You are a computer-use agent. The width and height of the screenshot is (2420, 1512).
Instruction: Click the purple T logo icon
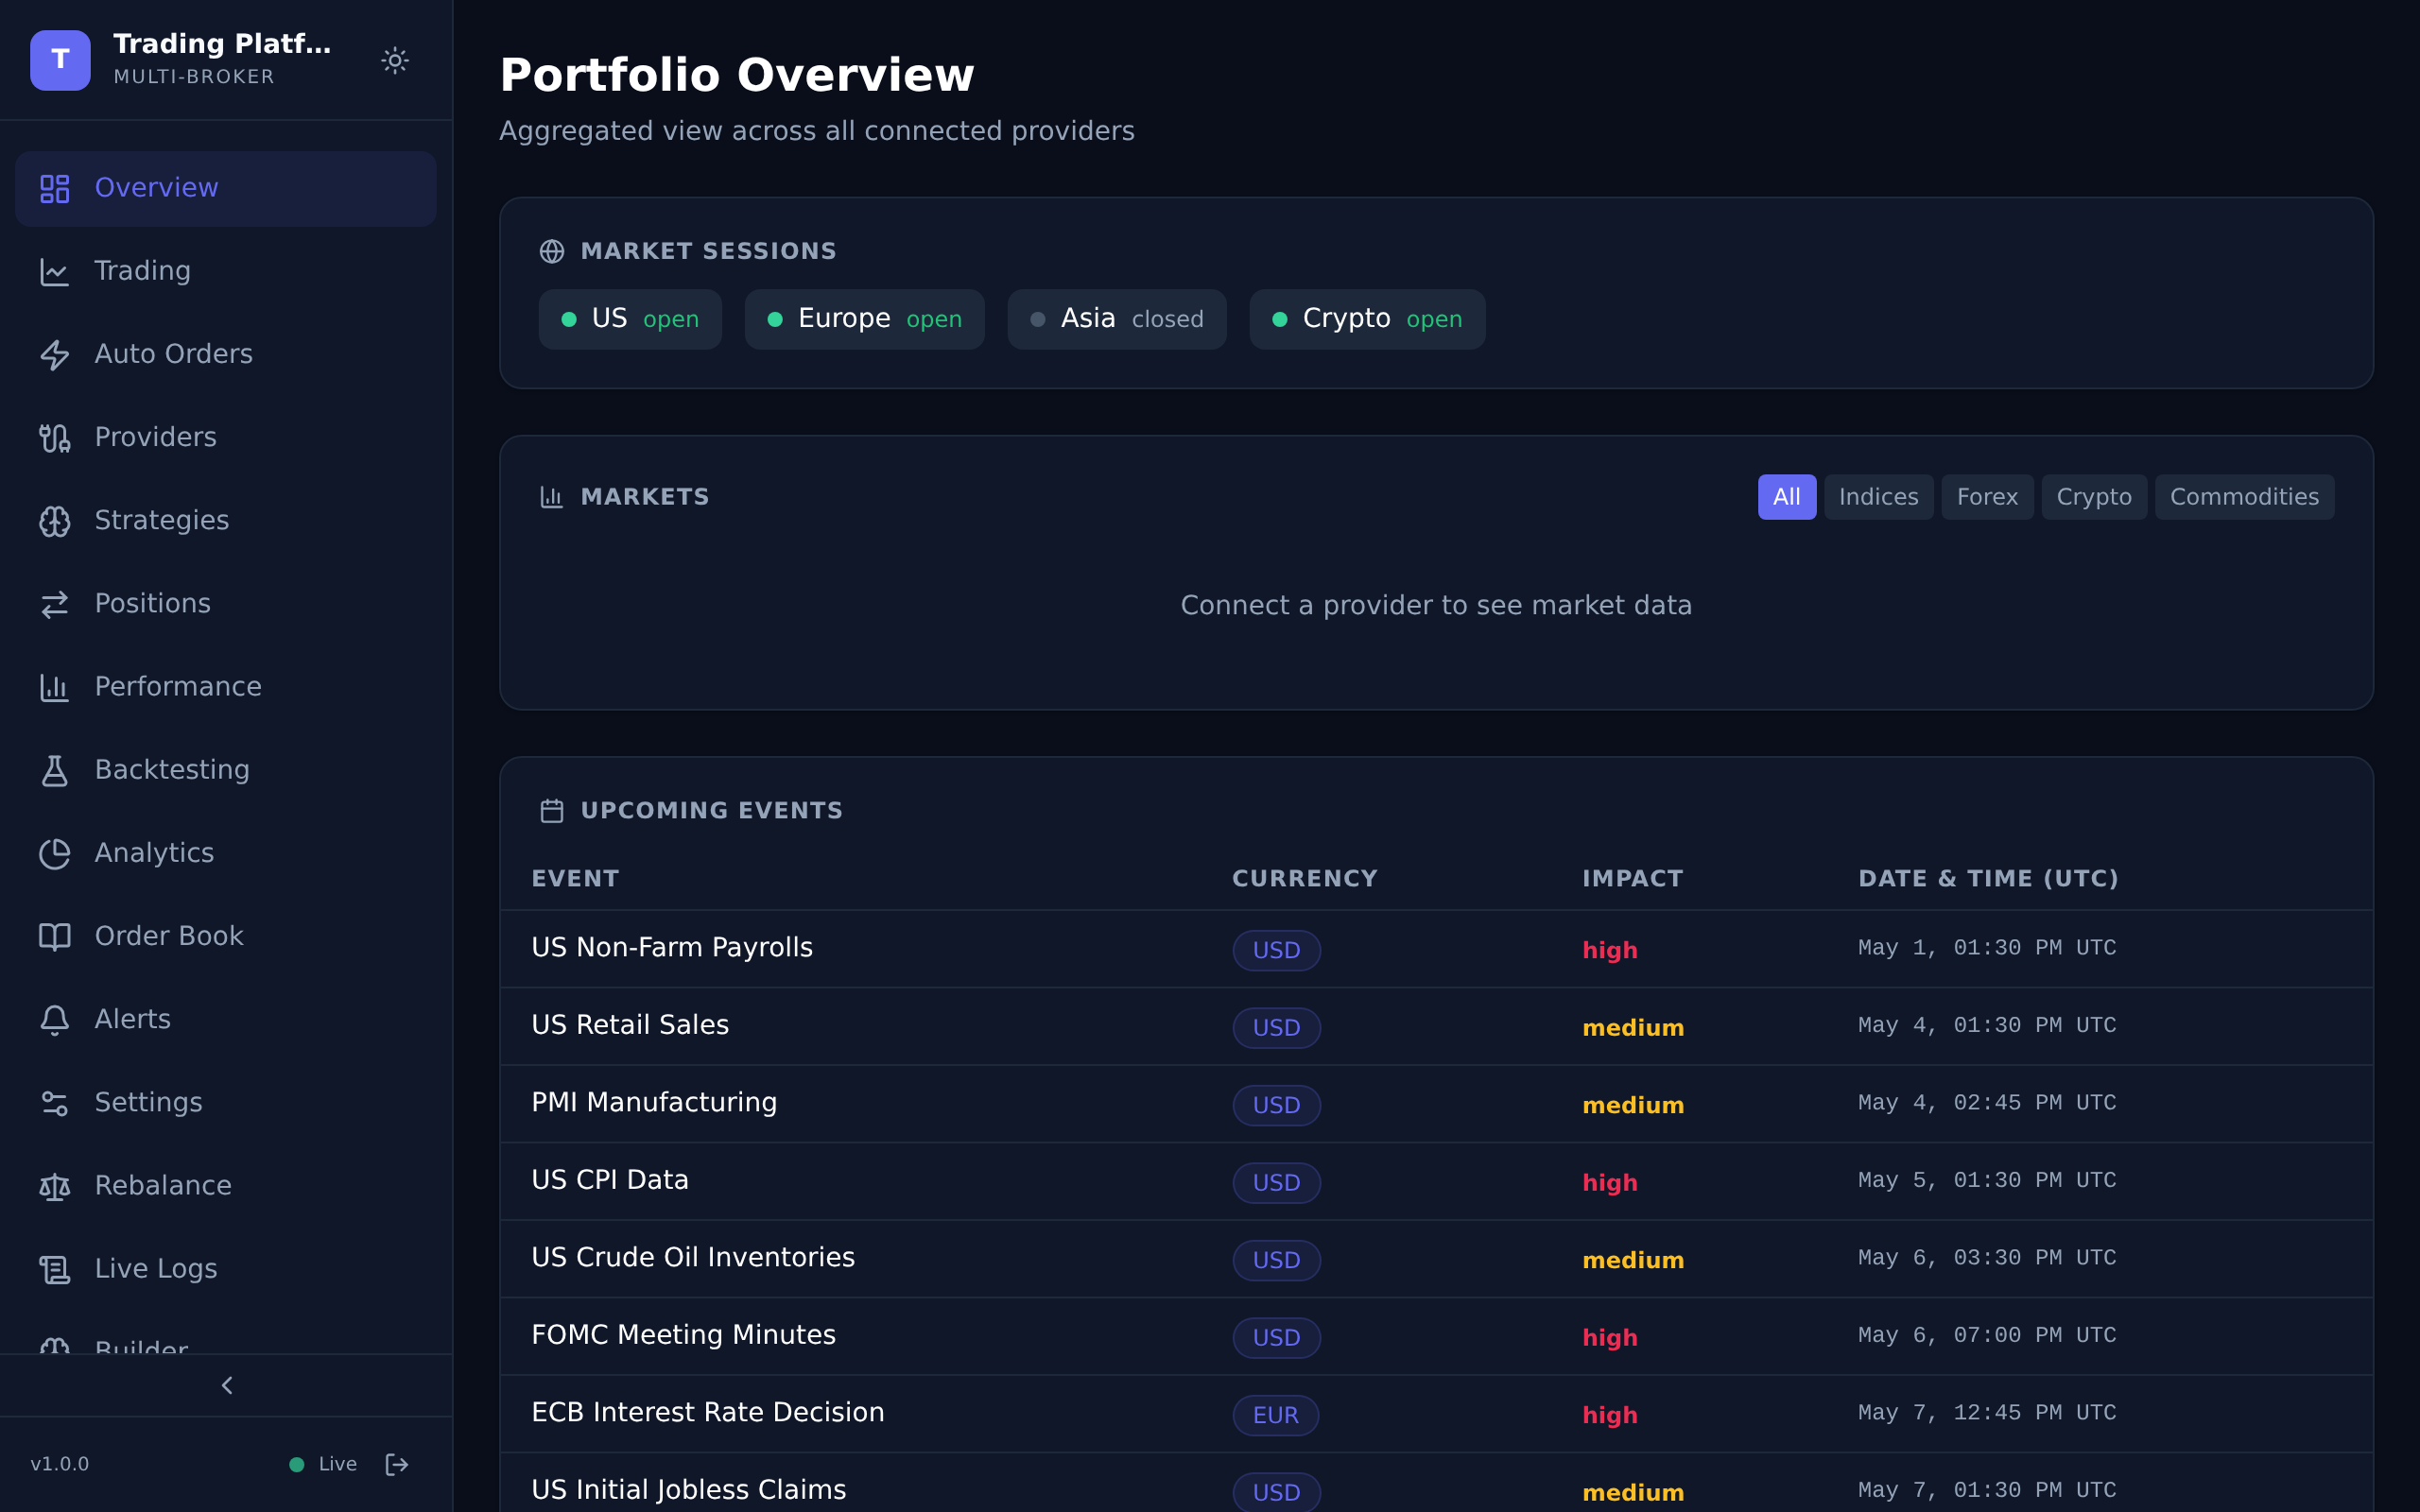[x=60, y=60]
